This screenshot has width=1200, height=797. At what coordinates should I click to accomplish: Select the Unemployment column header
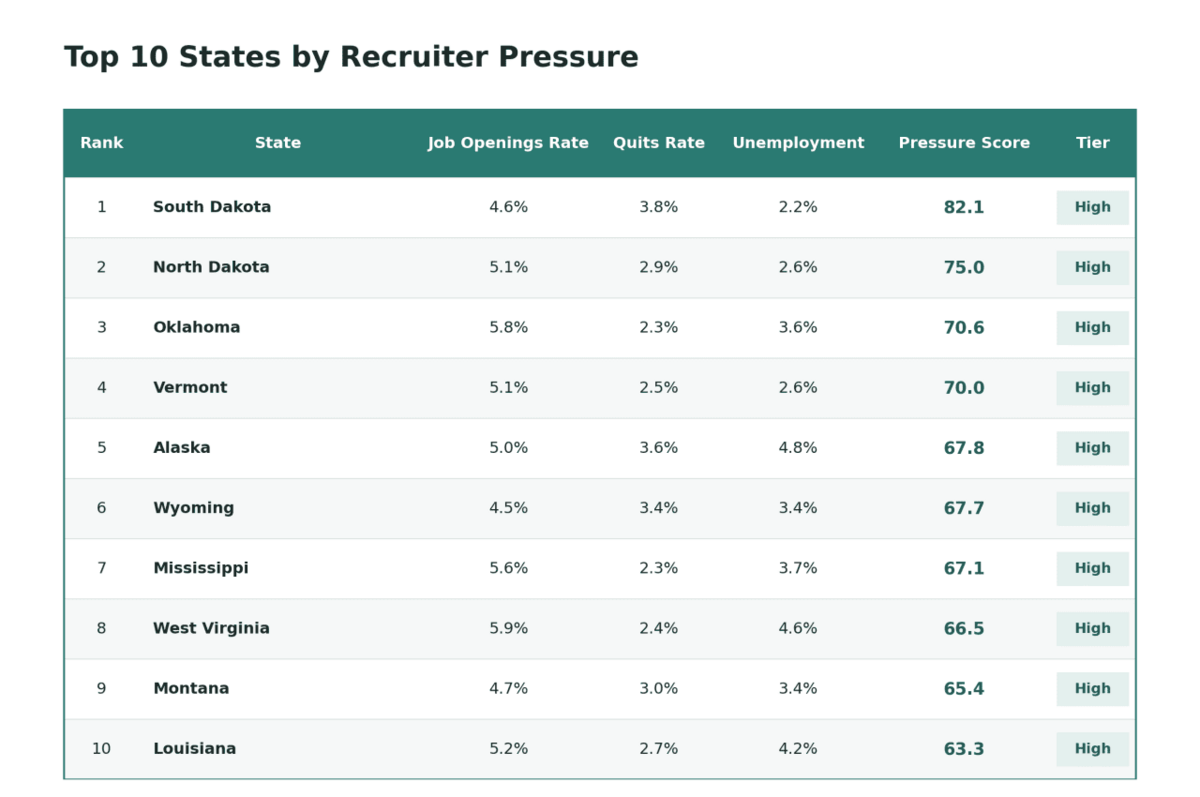(x=798, y=143)
